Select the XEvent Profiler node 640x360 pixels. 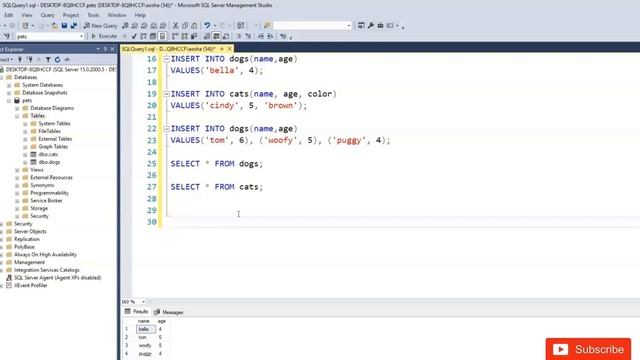tap(31, 286)
